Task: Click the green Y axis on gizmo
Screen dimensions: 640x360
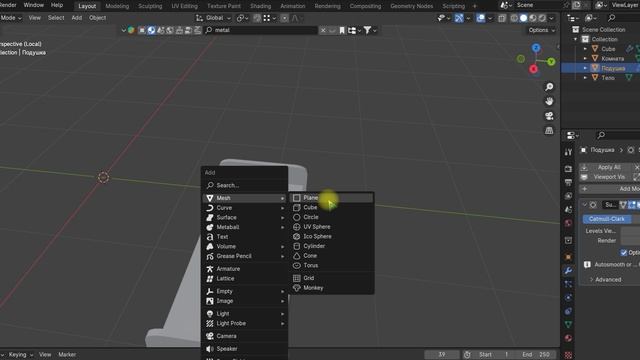Action: [551, 62]
